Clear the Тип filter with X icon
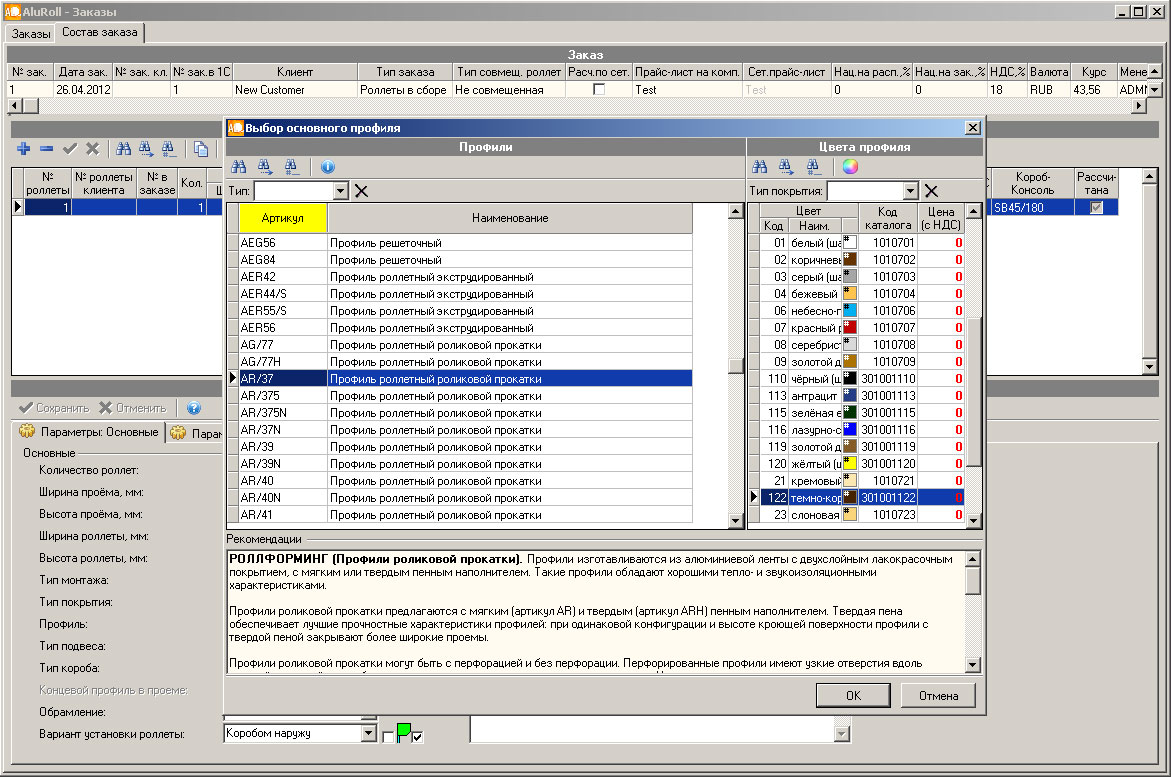Screen dimensions: 1171x777 [x=361, y=191]
